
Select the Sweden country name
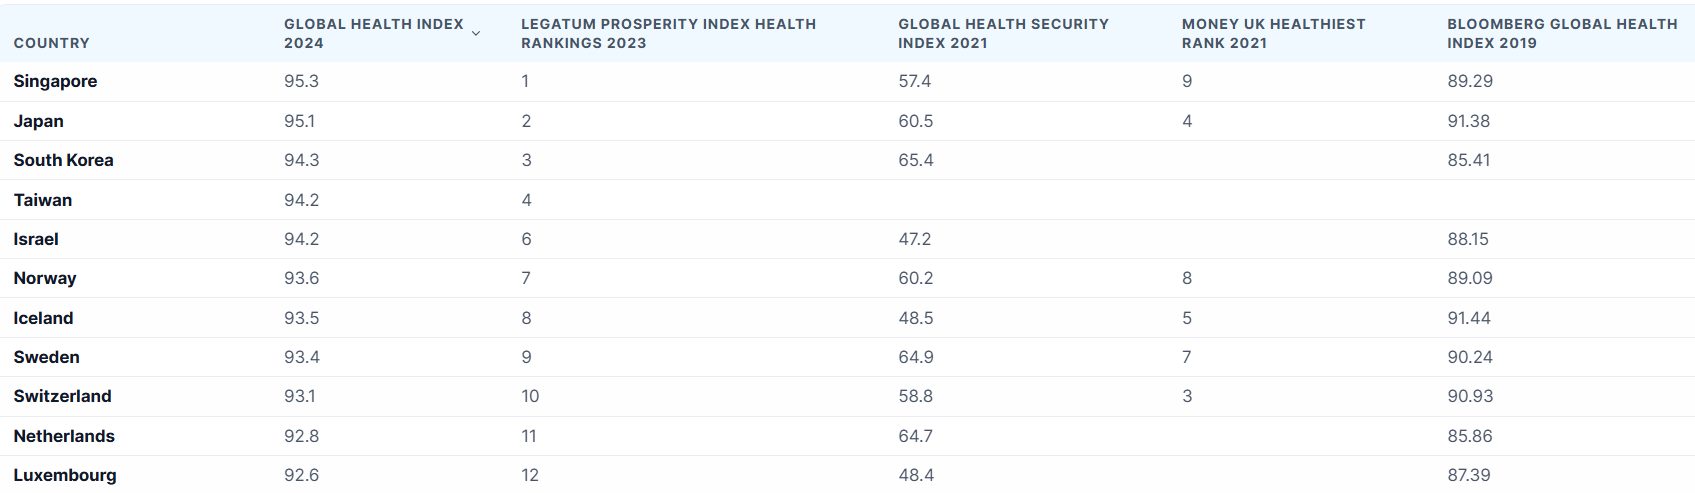[x=47, y=357]
